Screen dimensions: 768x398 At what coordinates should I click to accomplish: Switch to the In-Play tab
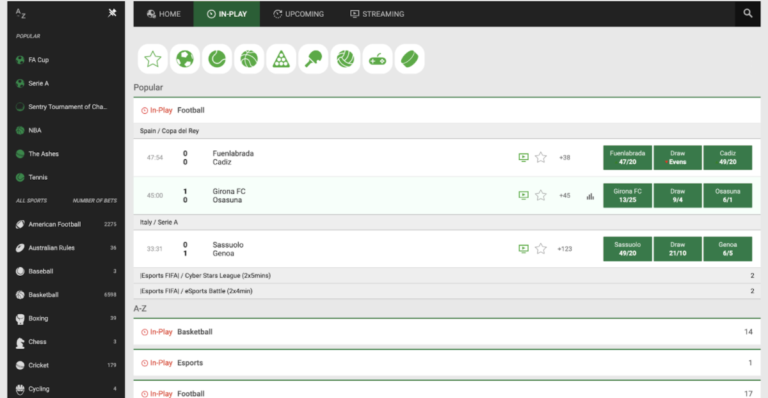(x=227, y=14)
